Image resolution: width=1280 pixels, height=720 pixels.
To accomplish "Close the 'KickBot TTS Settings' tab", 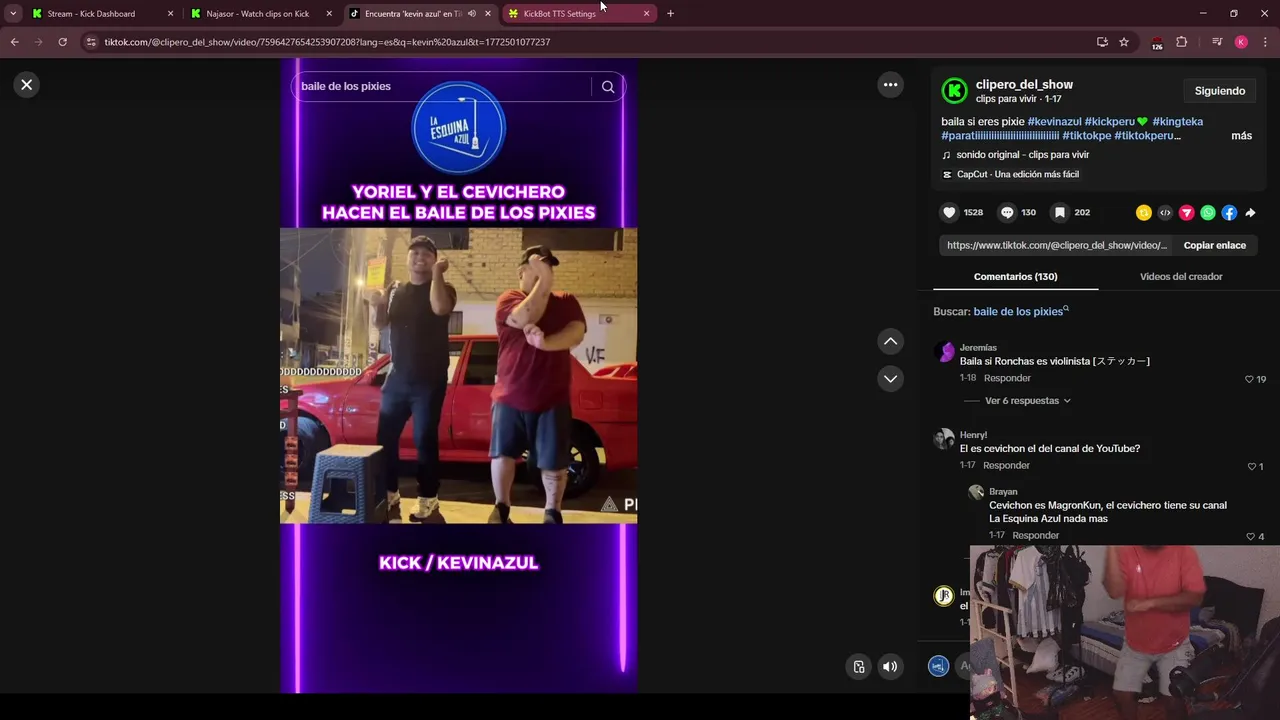I will coord(646,14).
